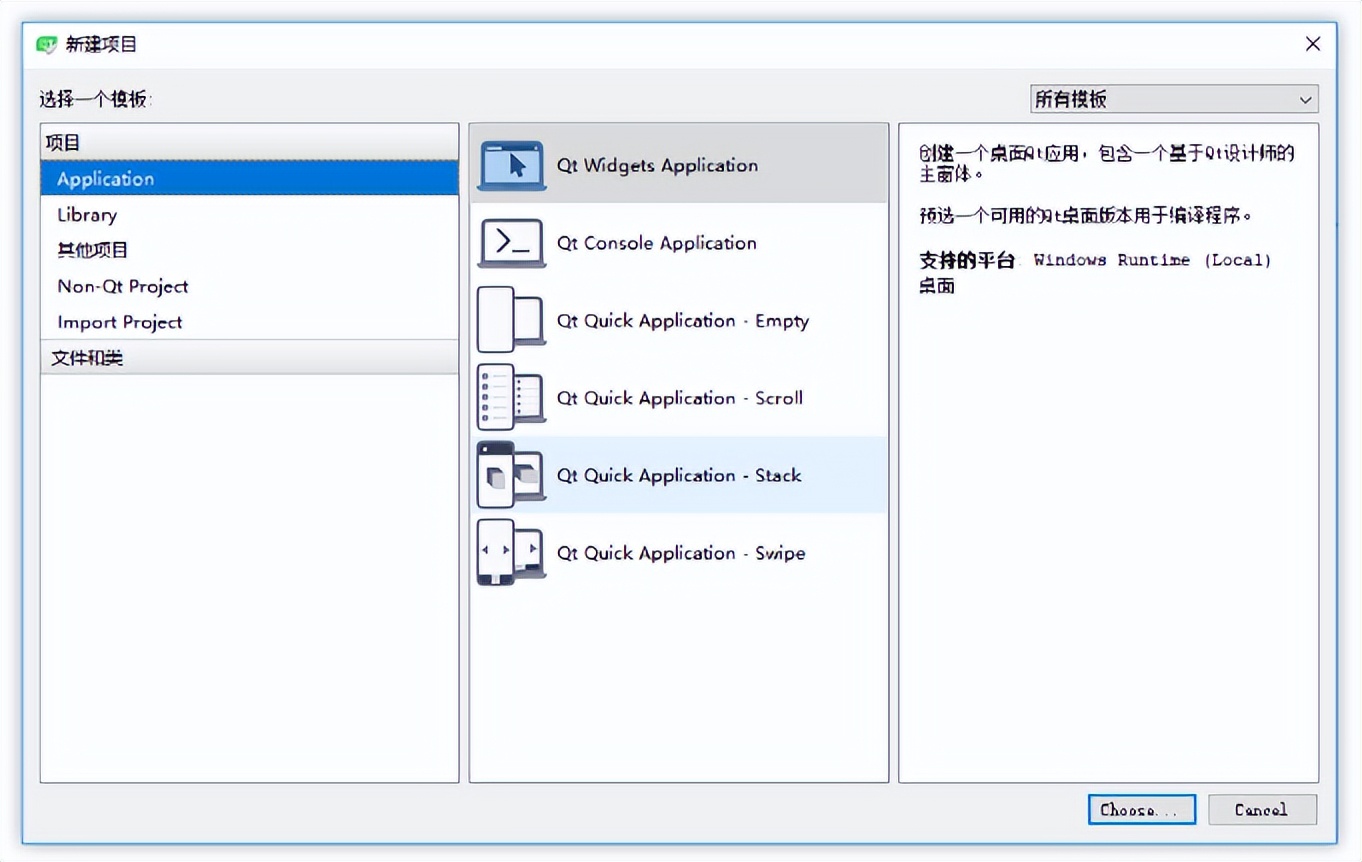
Task: Click the Qt Quick Application Scroll icon
Action: (x=511, y=398)
